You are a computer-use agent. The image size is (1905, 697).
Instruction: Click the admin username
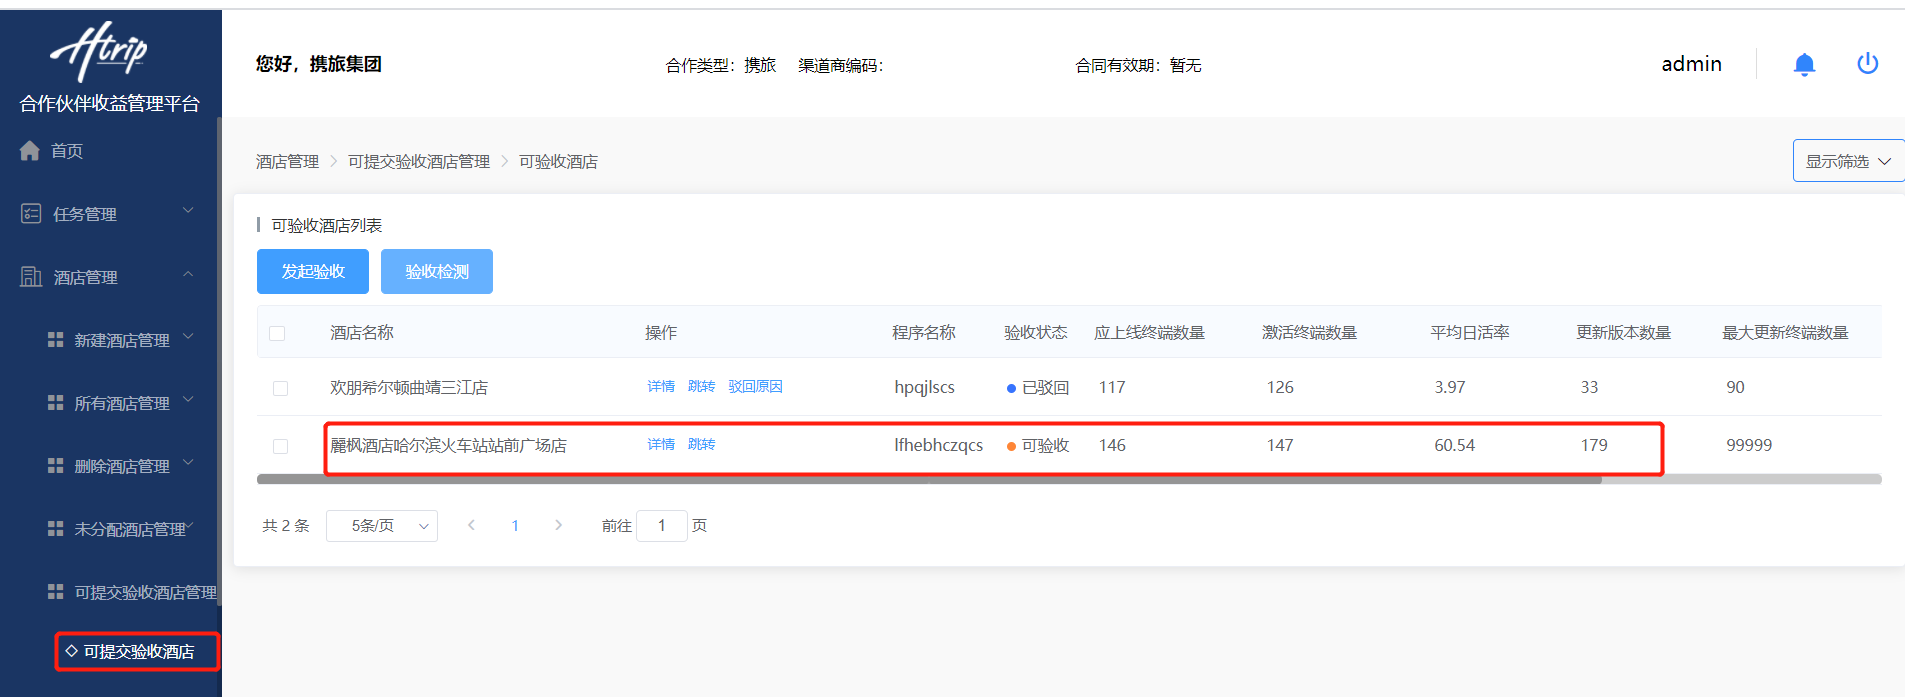click(x=1691, y=64)
